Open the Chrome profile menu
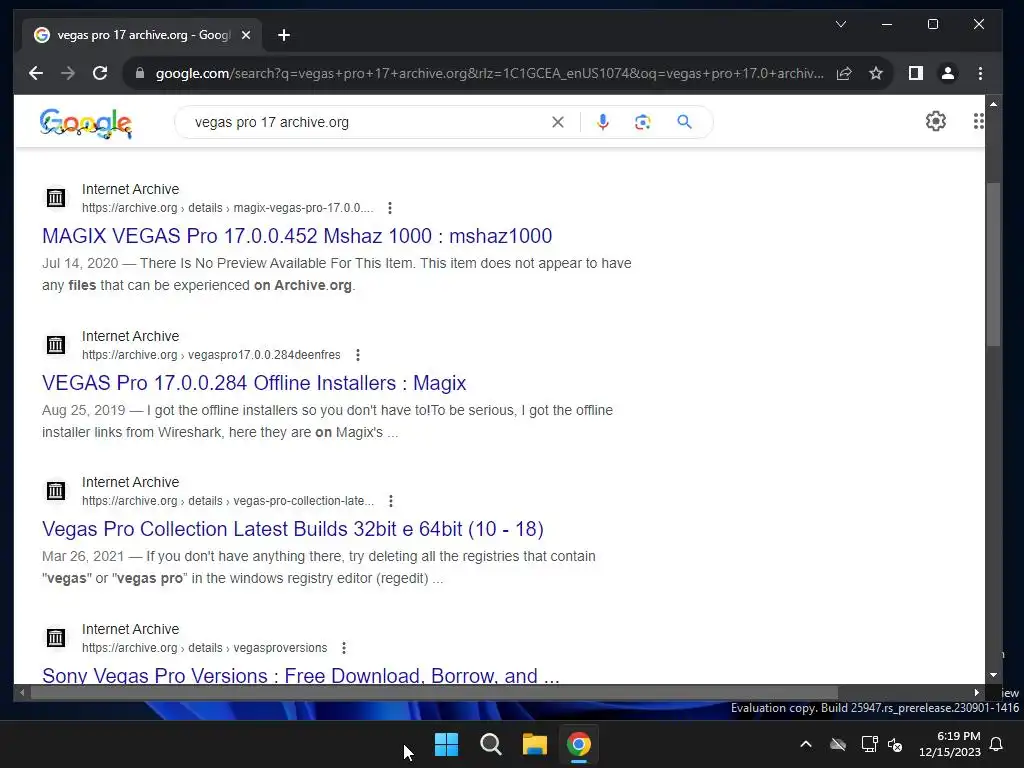Screen dimensions: 1024x768 pyautogui.click(x=948, y=73)
